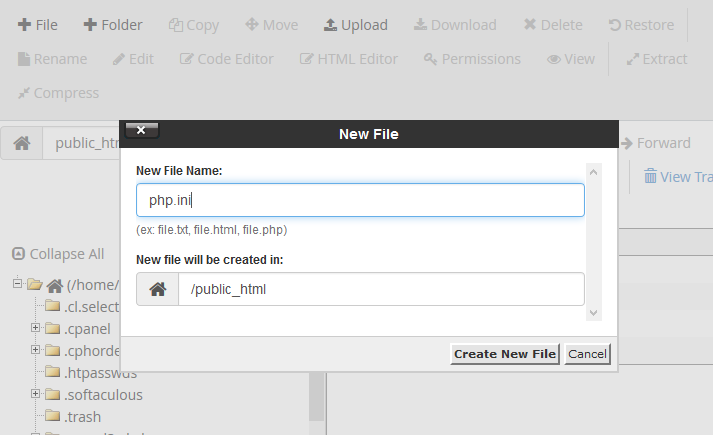Click Collapse All in the folder tree
Viewport: 713px width, 435px height.
58,254
